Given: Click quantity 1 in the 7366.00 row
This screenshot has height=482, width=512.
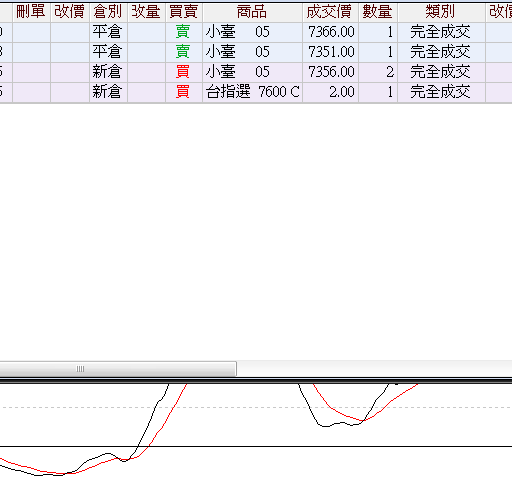Looking at the screenshot, I should point(390,32).
